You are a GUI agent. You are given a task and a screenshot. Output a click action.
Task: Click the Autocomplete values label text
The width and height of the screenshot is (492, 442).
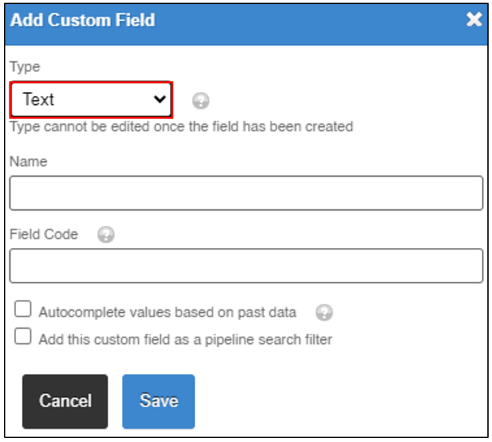[x=167, y=312]
